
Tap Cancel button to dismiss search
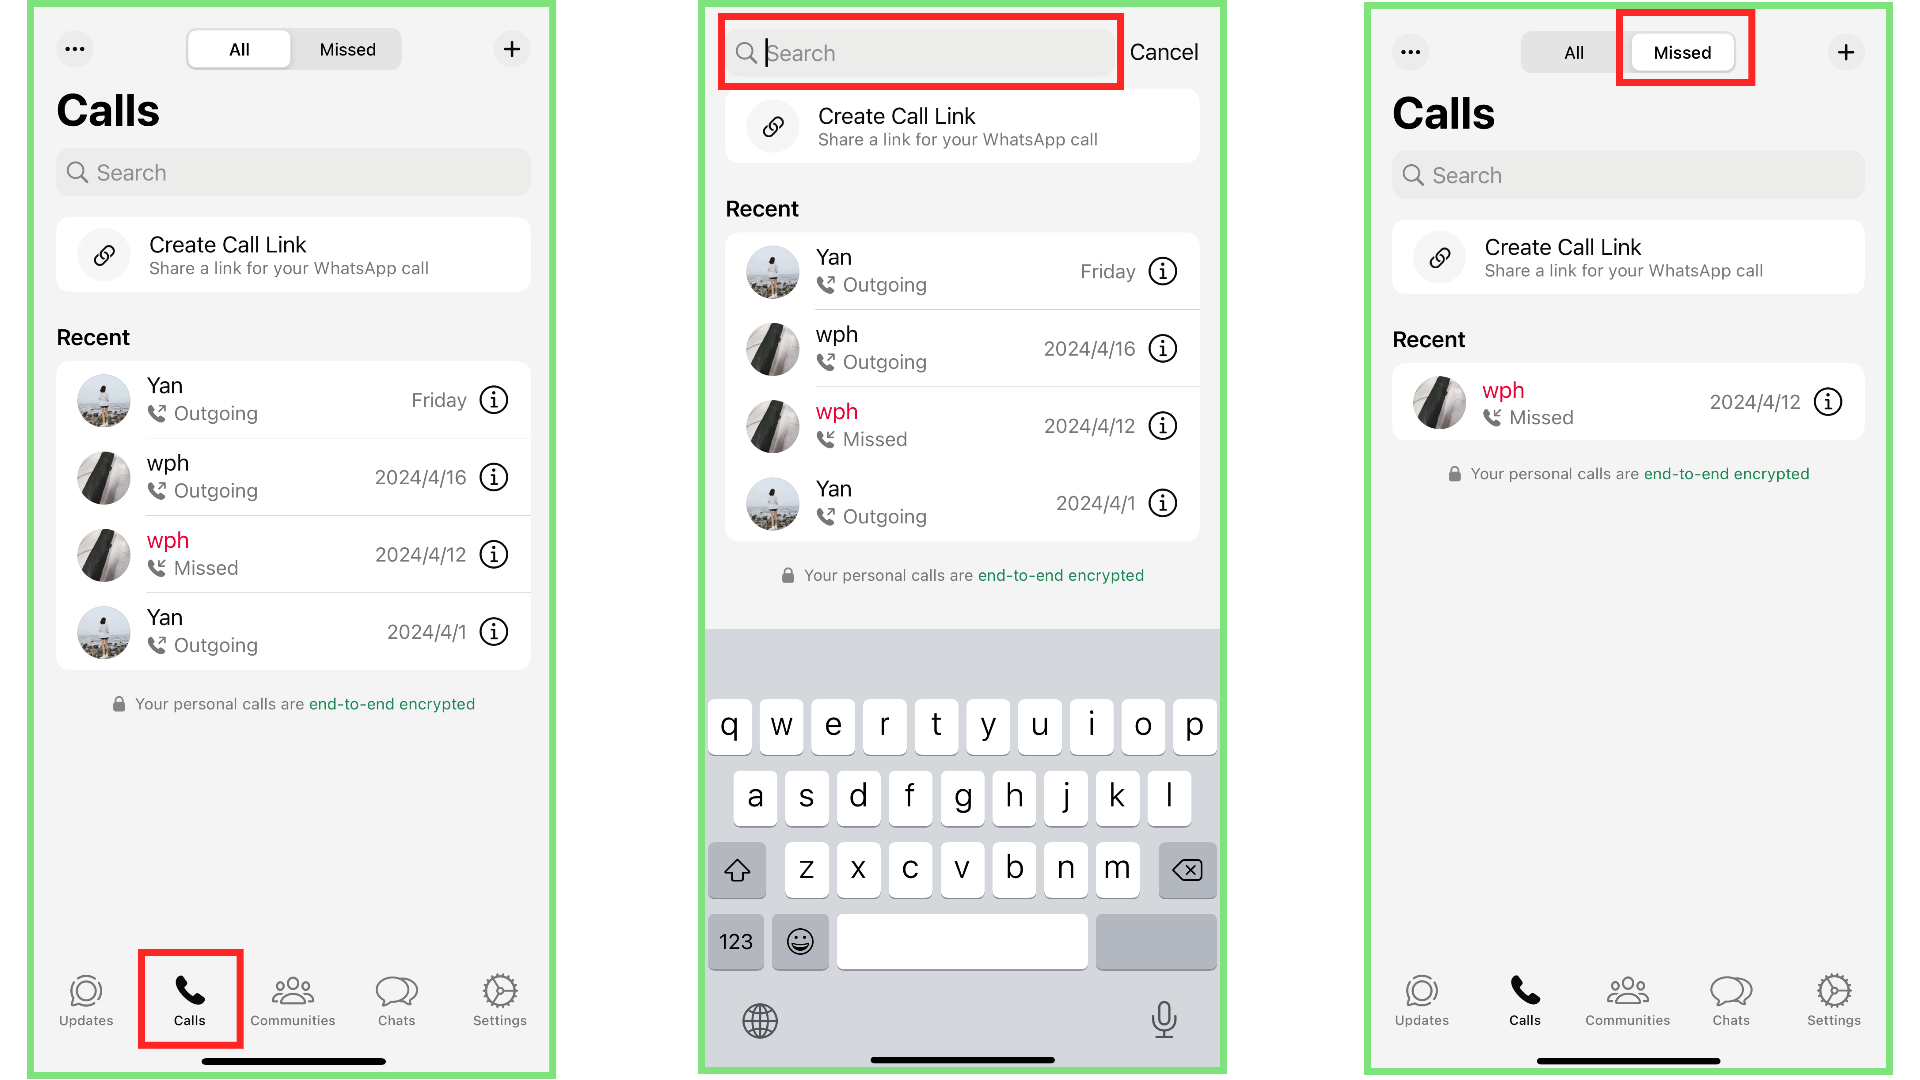1163,53
